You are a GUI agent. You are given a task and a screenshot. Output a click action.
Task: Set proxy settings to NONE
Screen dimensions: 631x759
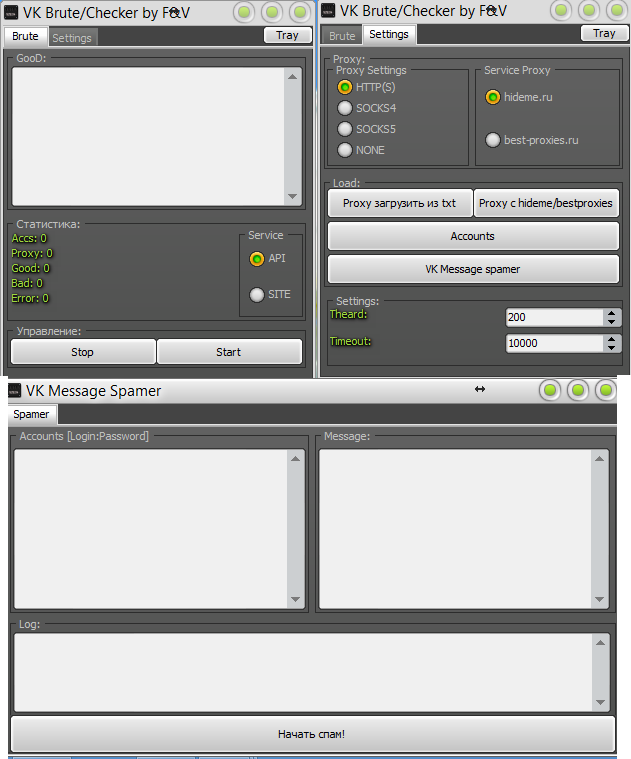(x=345, y=150)
